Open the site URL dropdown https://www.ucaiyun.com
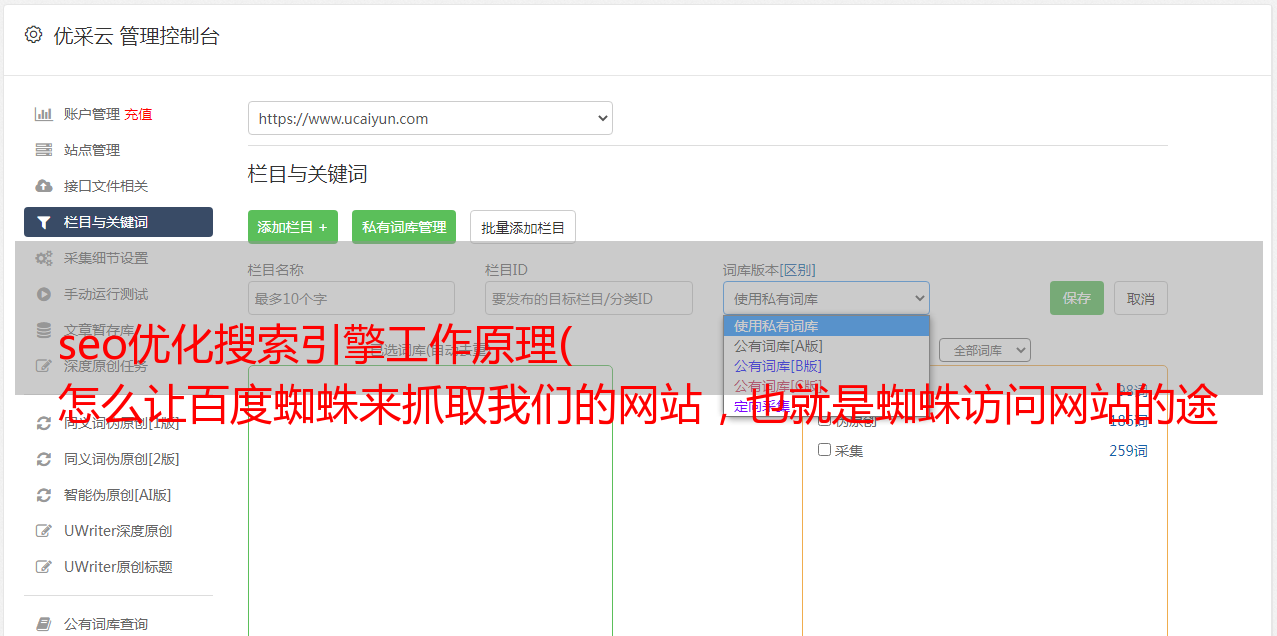This screenshot has width=1277, height=636. pyautogui.click(x=430, y=118)
